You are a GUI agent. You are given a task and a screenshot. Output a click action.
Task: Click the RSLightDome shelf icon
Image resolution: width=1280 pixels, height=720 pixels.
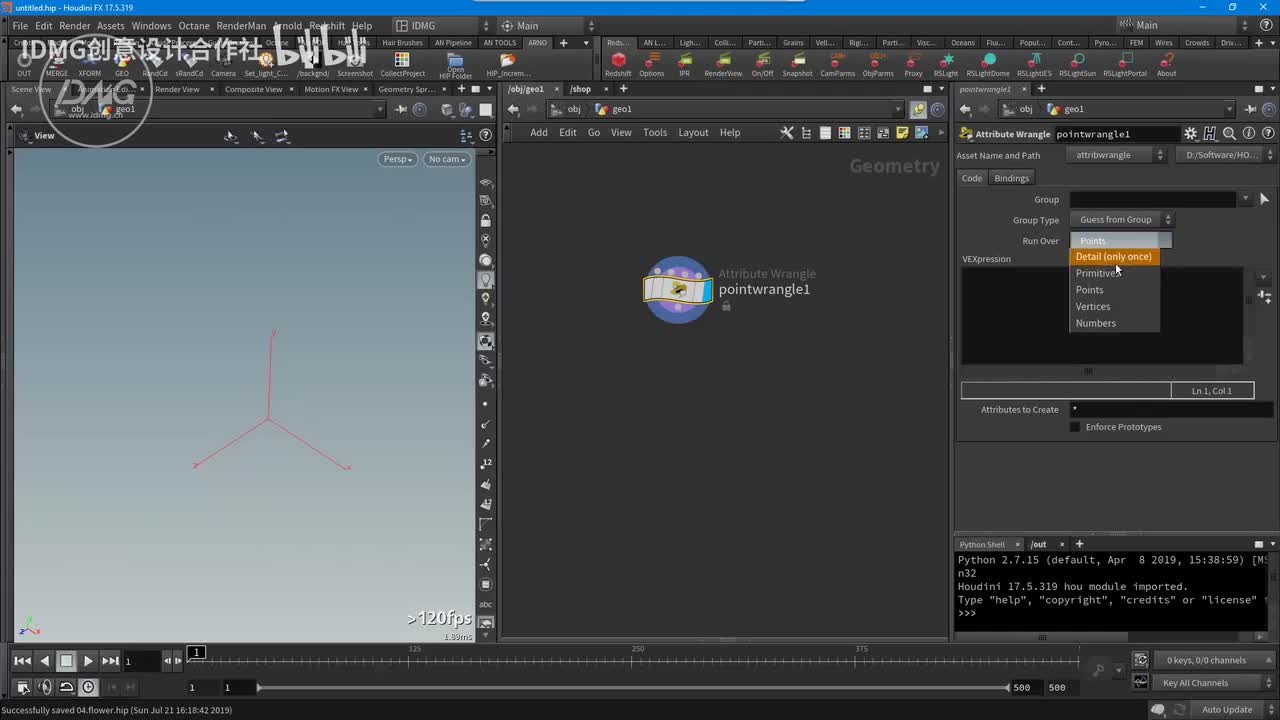(986, 61)
